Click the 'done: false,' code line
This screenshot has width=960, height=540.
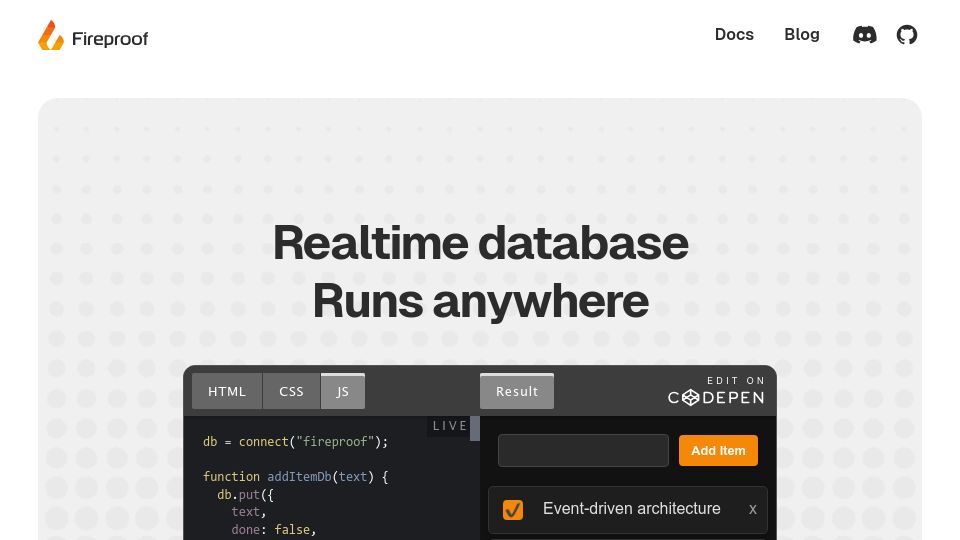coord(274,530)
